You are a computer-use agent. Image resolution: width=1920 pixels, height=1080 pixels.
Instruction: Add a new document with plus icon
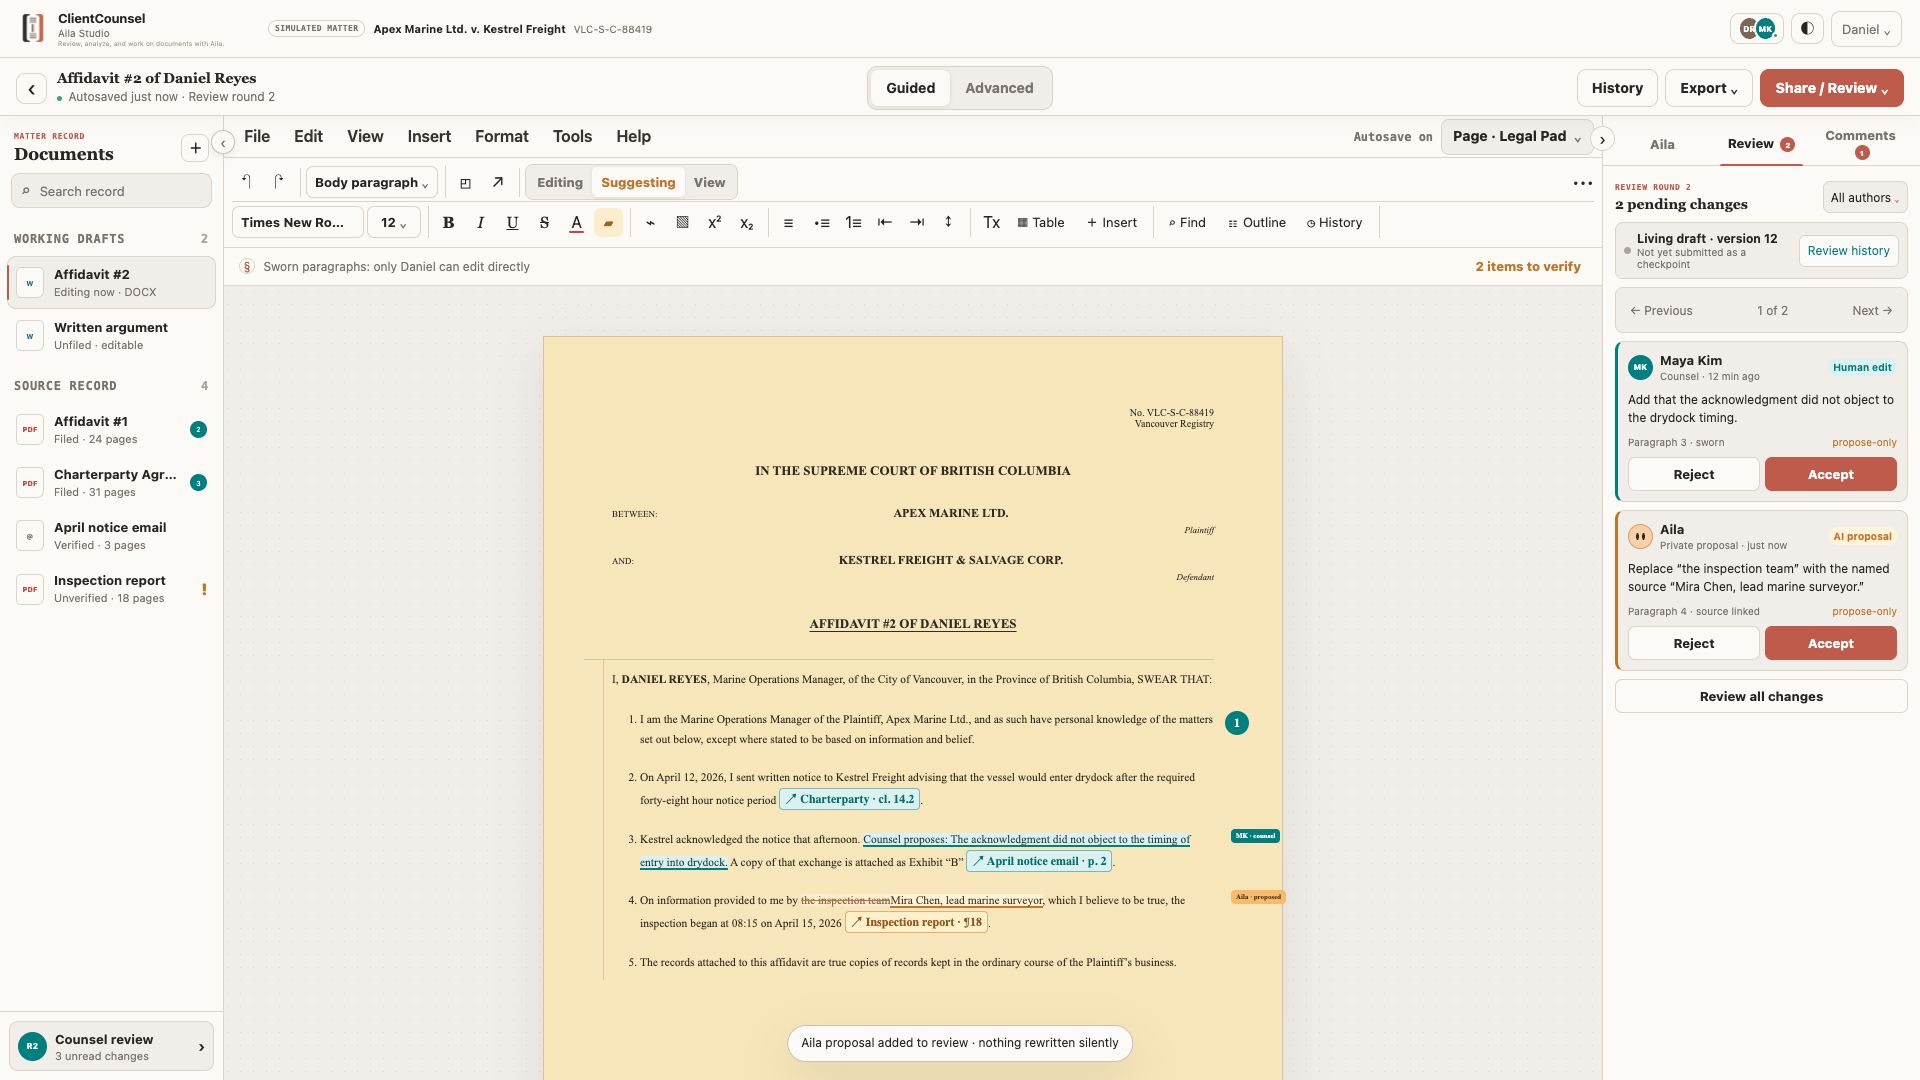click(195, 148)
